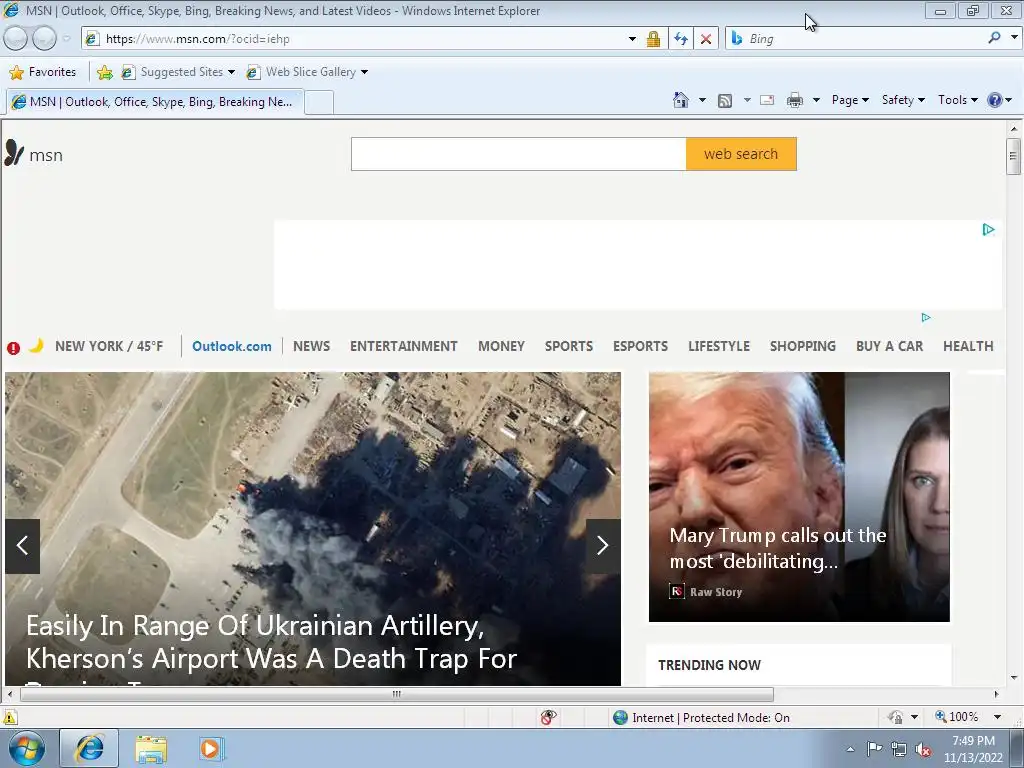
Task: Go to the previous carousel slide
Action: (x=23, y=546)
